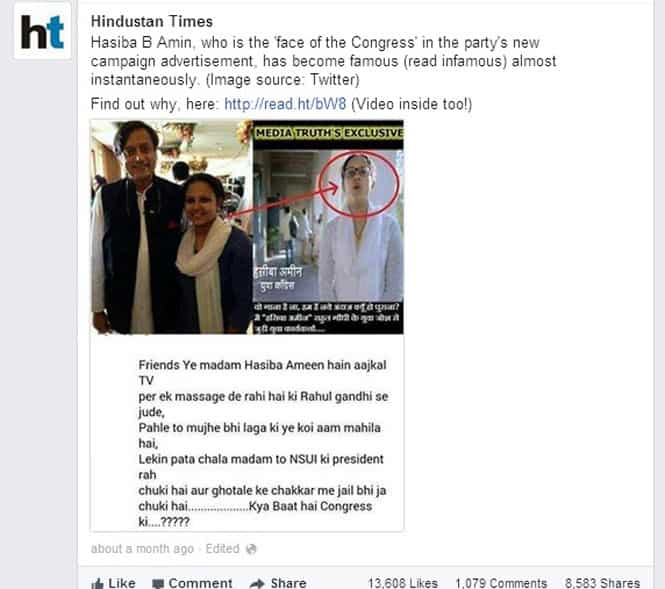Click the Hindustan Times page name

point(152,22)
